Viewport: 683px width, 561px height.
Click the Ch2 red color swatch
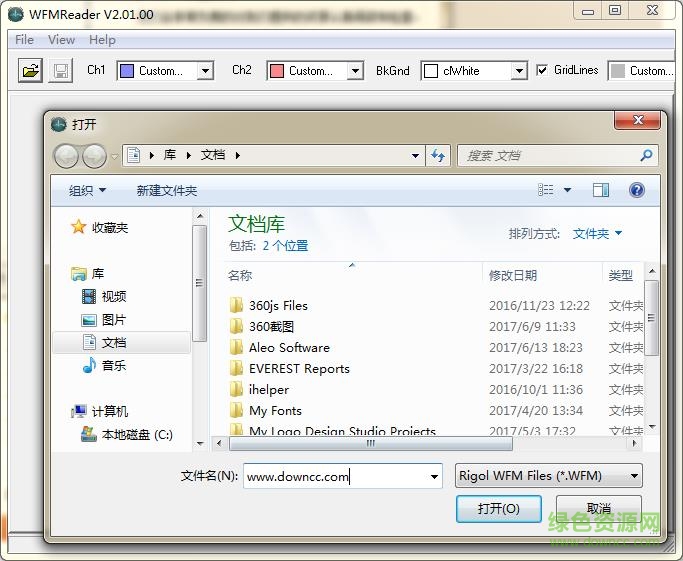(276, 71)
